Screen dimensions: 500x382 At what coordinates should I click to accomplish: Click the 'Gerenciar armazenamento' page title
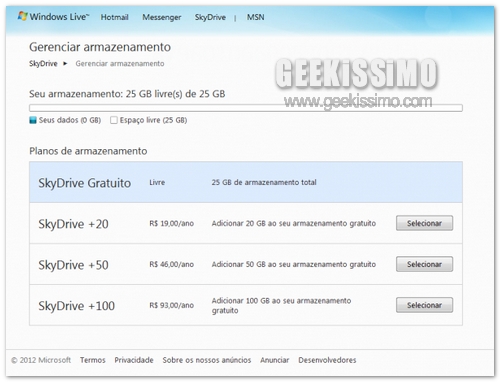100,47
